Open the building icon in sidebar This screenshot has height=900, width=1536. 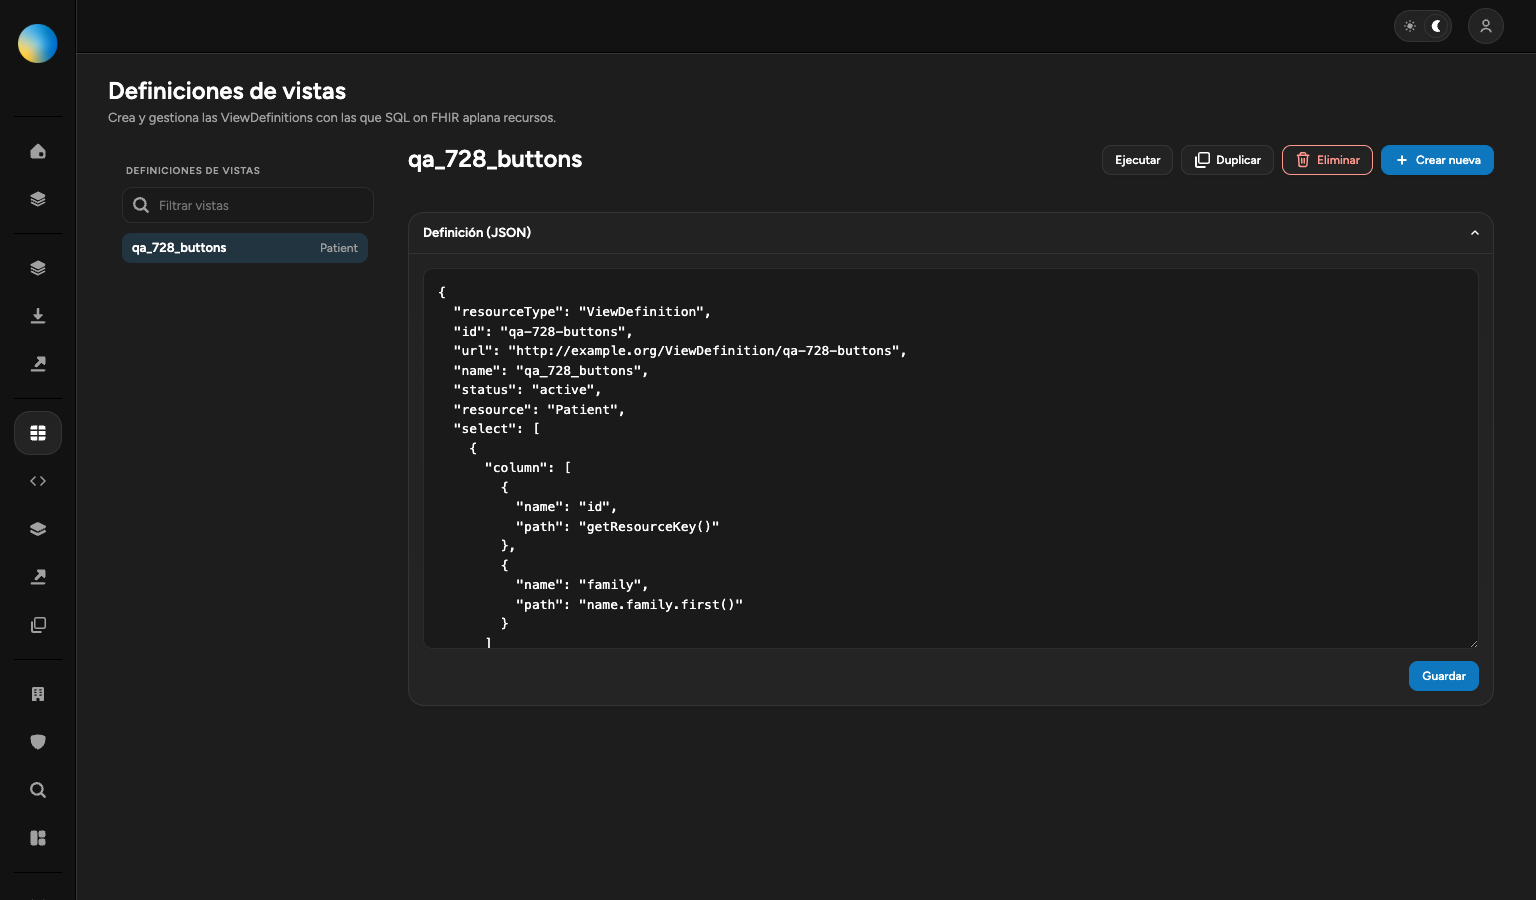point(38,694)
